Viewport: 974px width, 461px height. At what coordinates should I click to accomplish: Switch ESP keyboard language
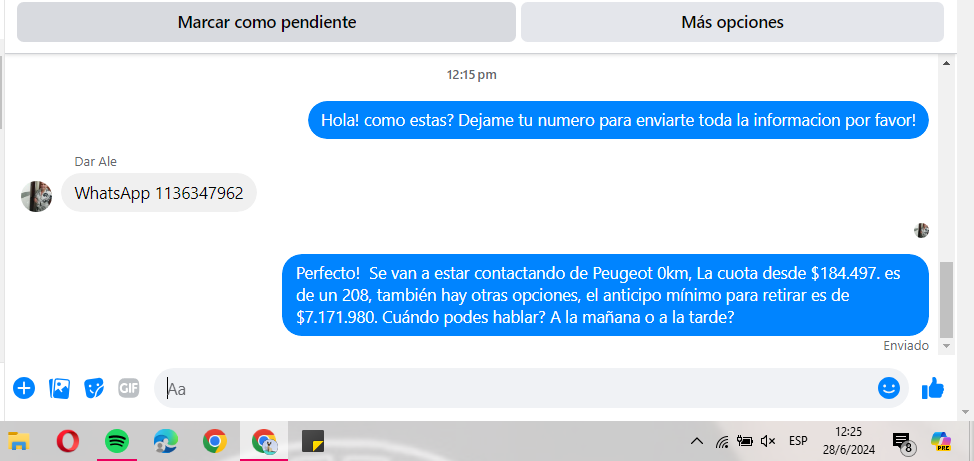coord(798,441)
